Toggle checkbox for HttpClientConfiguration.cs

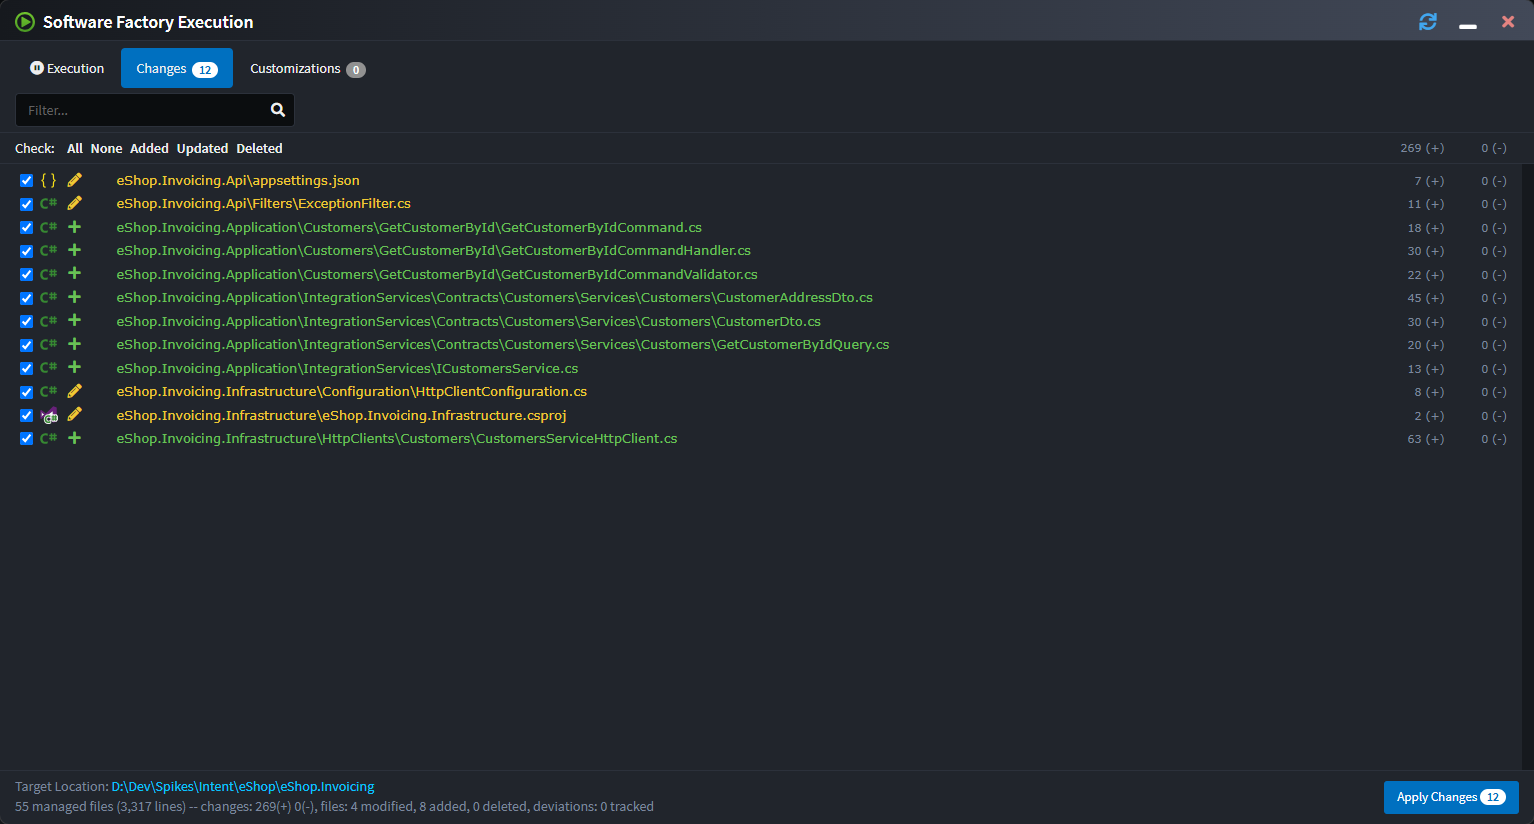click(27, 392)
